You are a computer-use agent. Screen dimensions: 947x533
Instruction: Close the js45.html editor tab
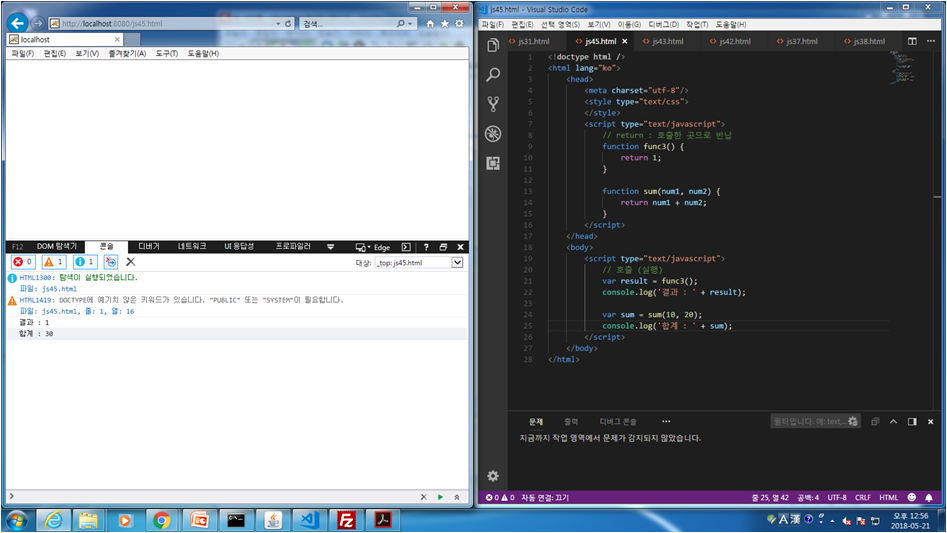click(624, 41)
